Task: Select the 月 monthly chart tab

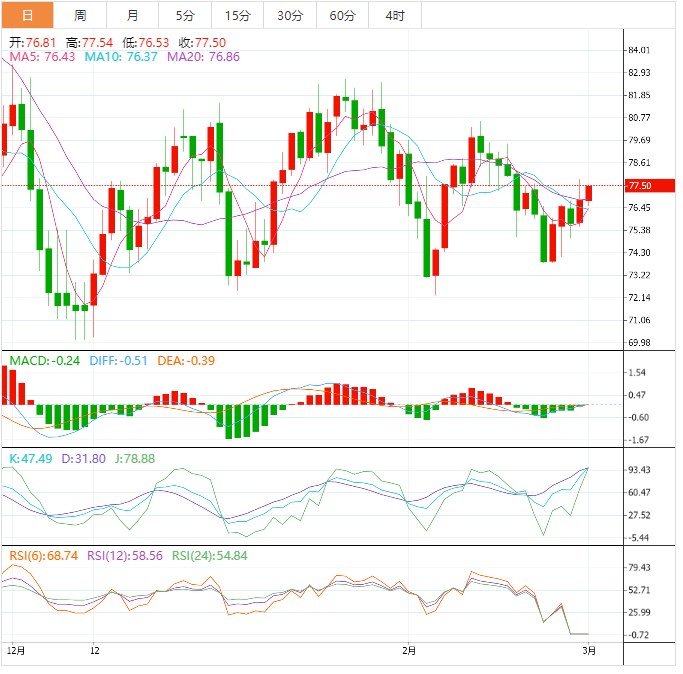Action: 133,15
